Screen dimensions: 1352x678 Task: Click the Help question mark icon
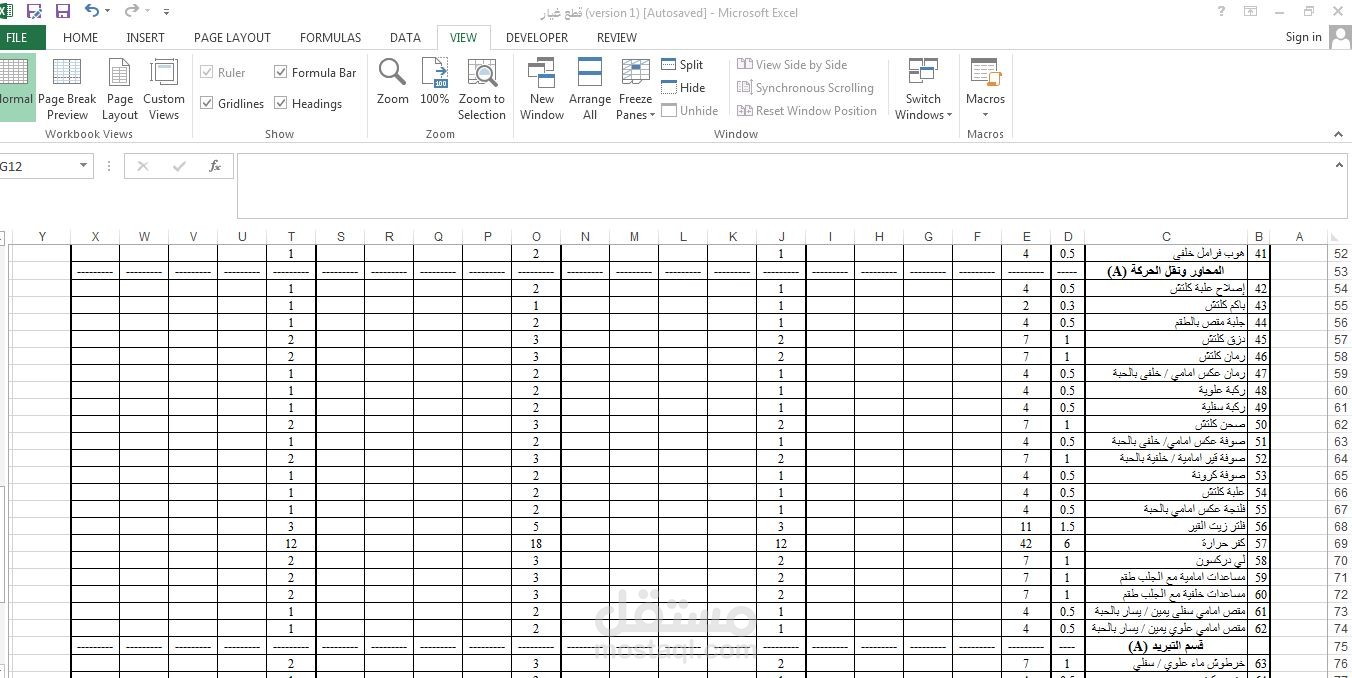pos(1221,12)
